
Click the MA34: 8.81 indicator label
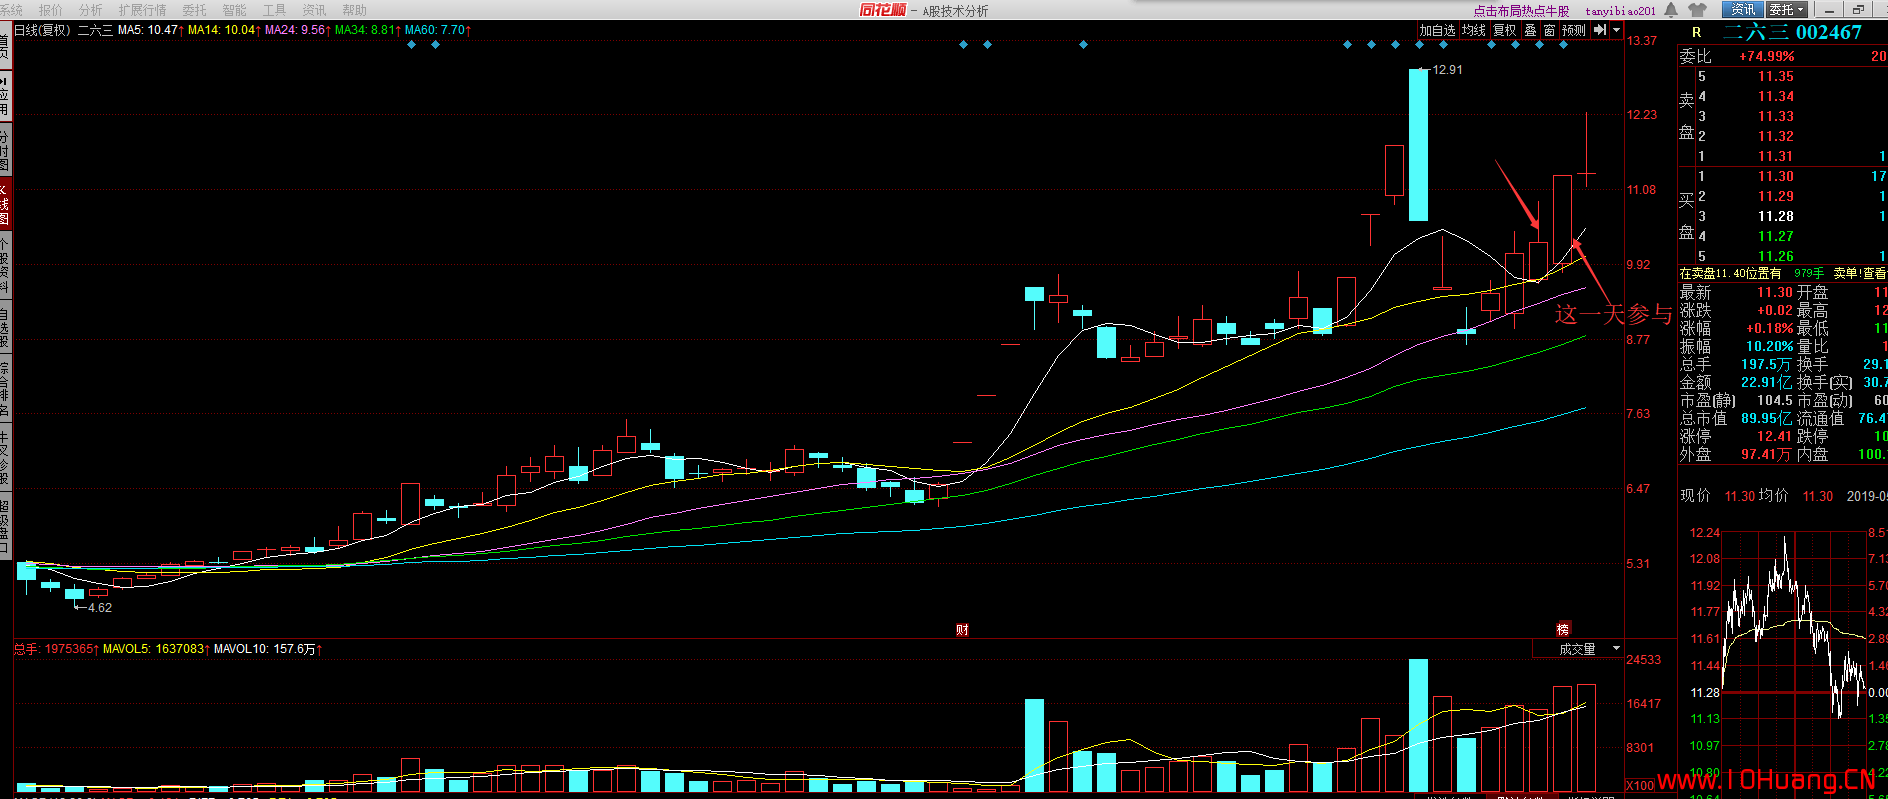pos(367,30)
